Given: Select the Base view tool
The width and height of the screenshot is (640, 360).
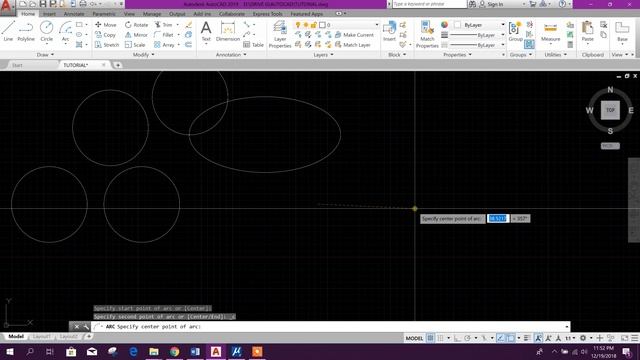Looking at the screenshot, I should click(622, 31).
